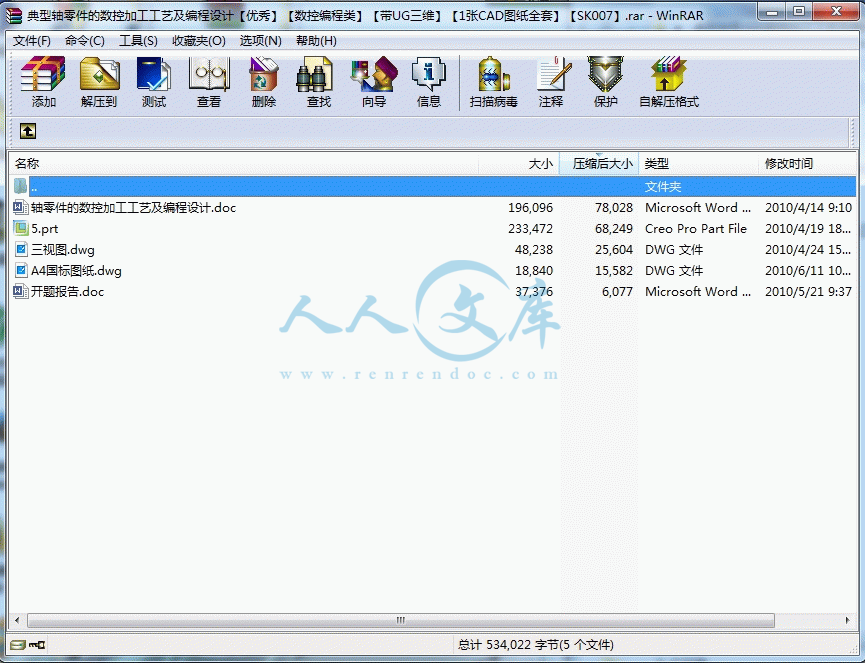Click the horizontal scrollbar thumb

coord(401,620)
